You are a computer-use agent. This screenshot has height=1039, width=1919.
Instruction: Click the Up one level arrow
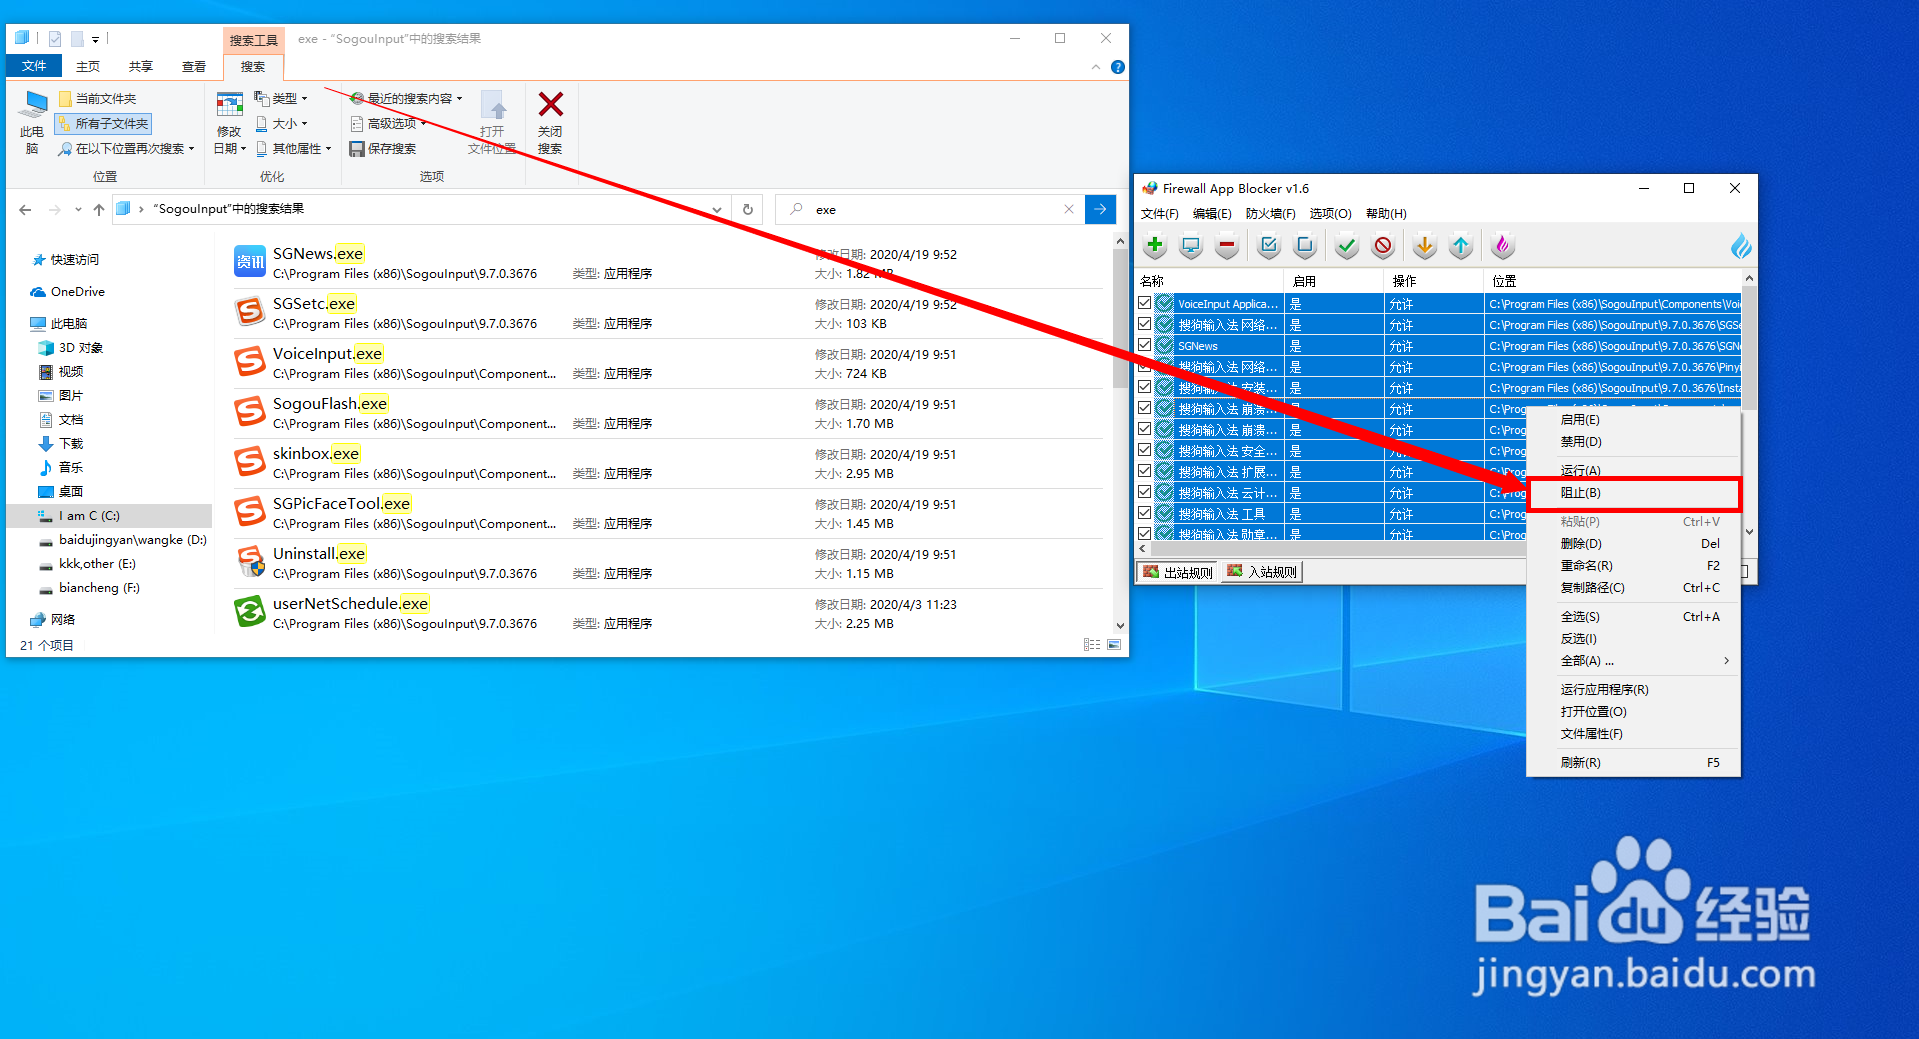(x=98, y=209)
